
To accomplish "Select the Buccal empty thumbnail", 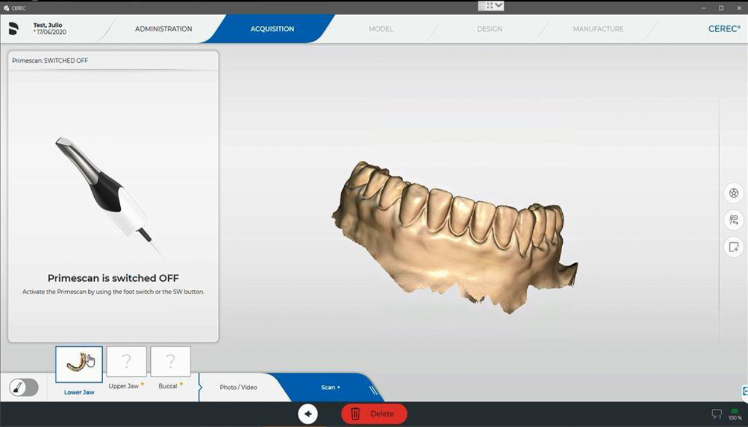I will click(x=170, y=362).
